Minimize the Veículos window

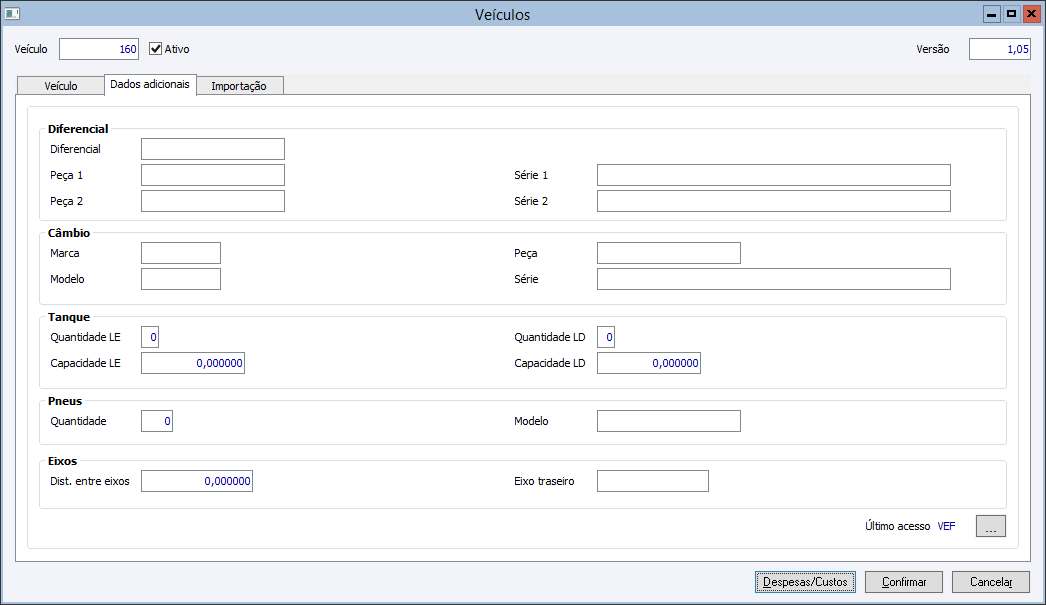992,14
